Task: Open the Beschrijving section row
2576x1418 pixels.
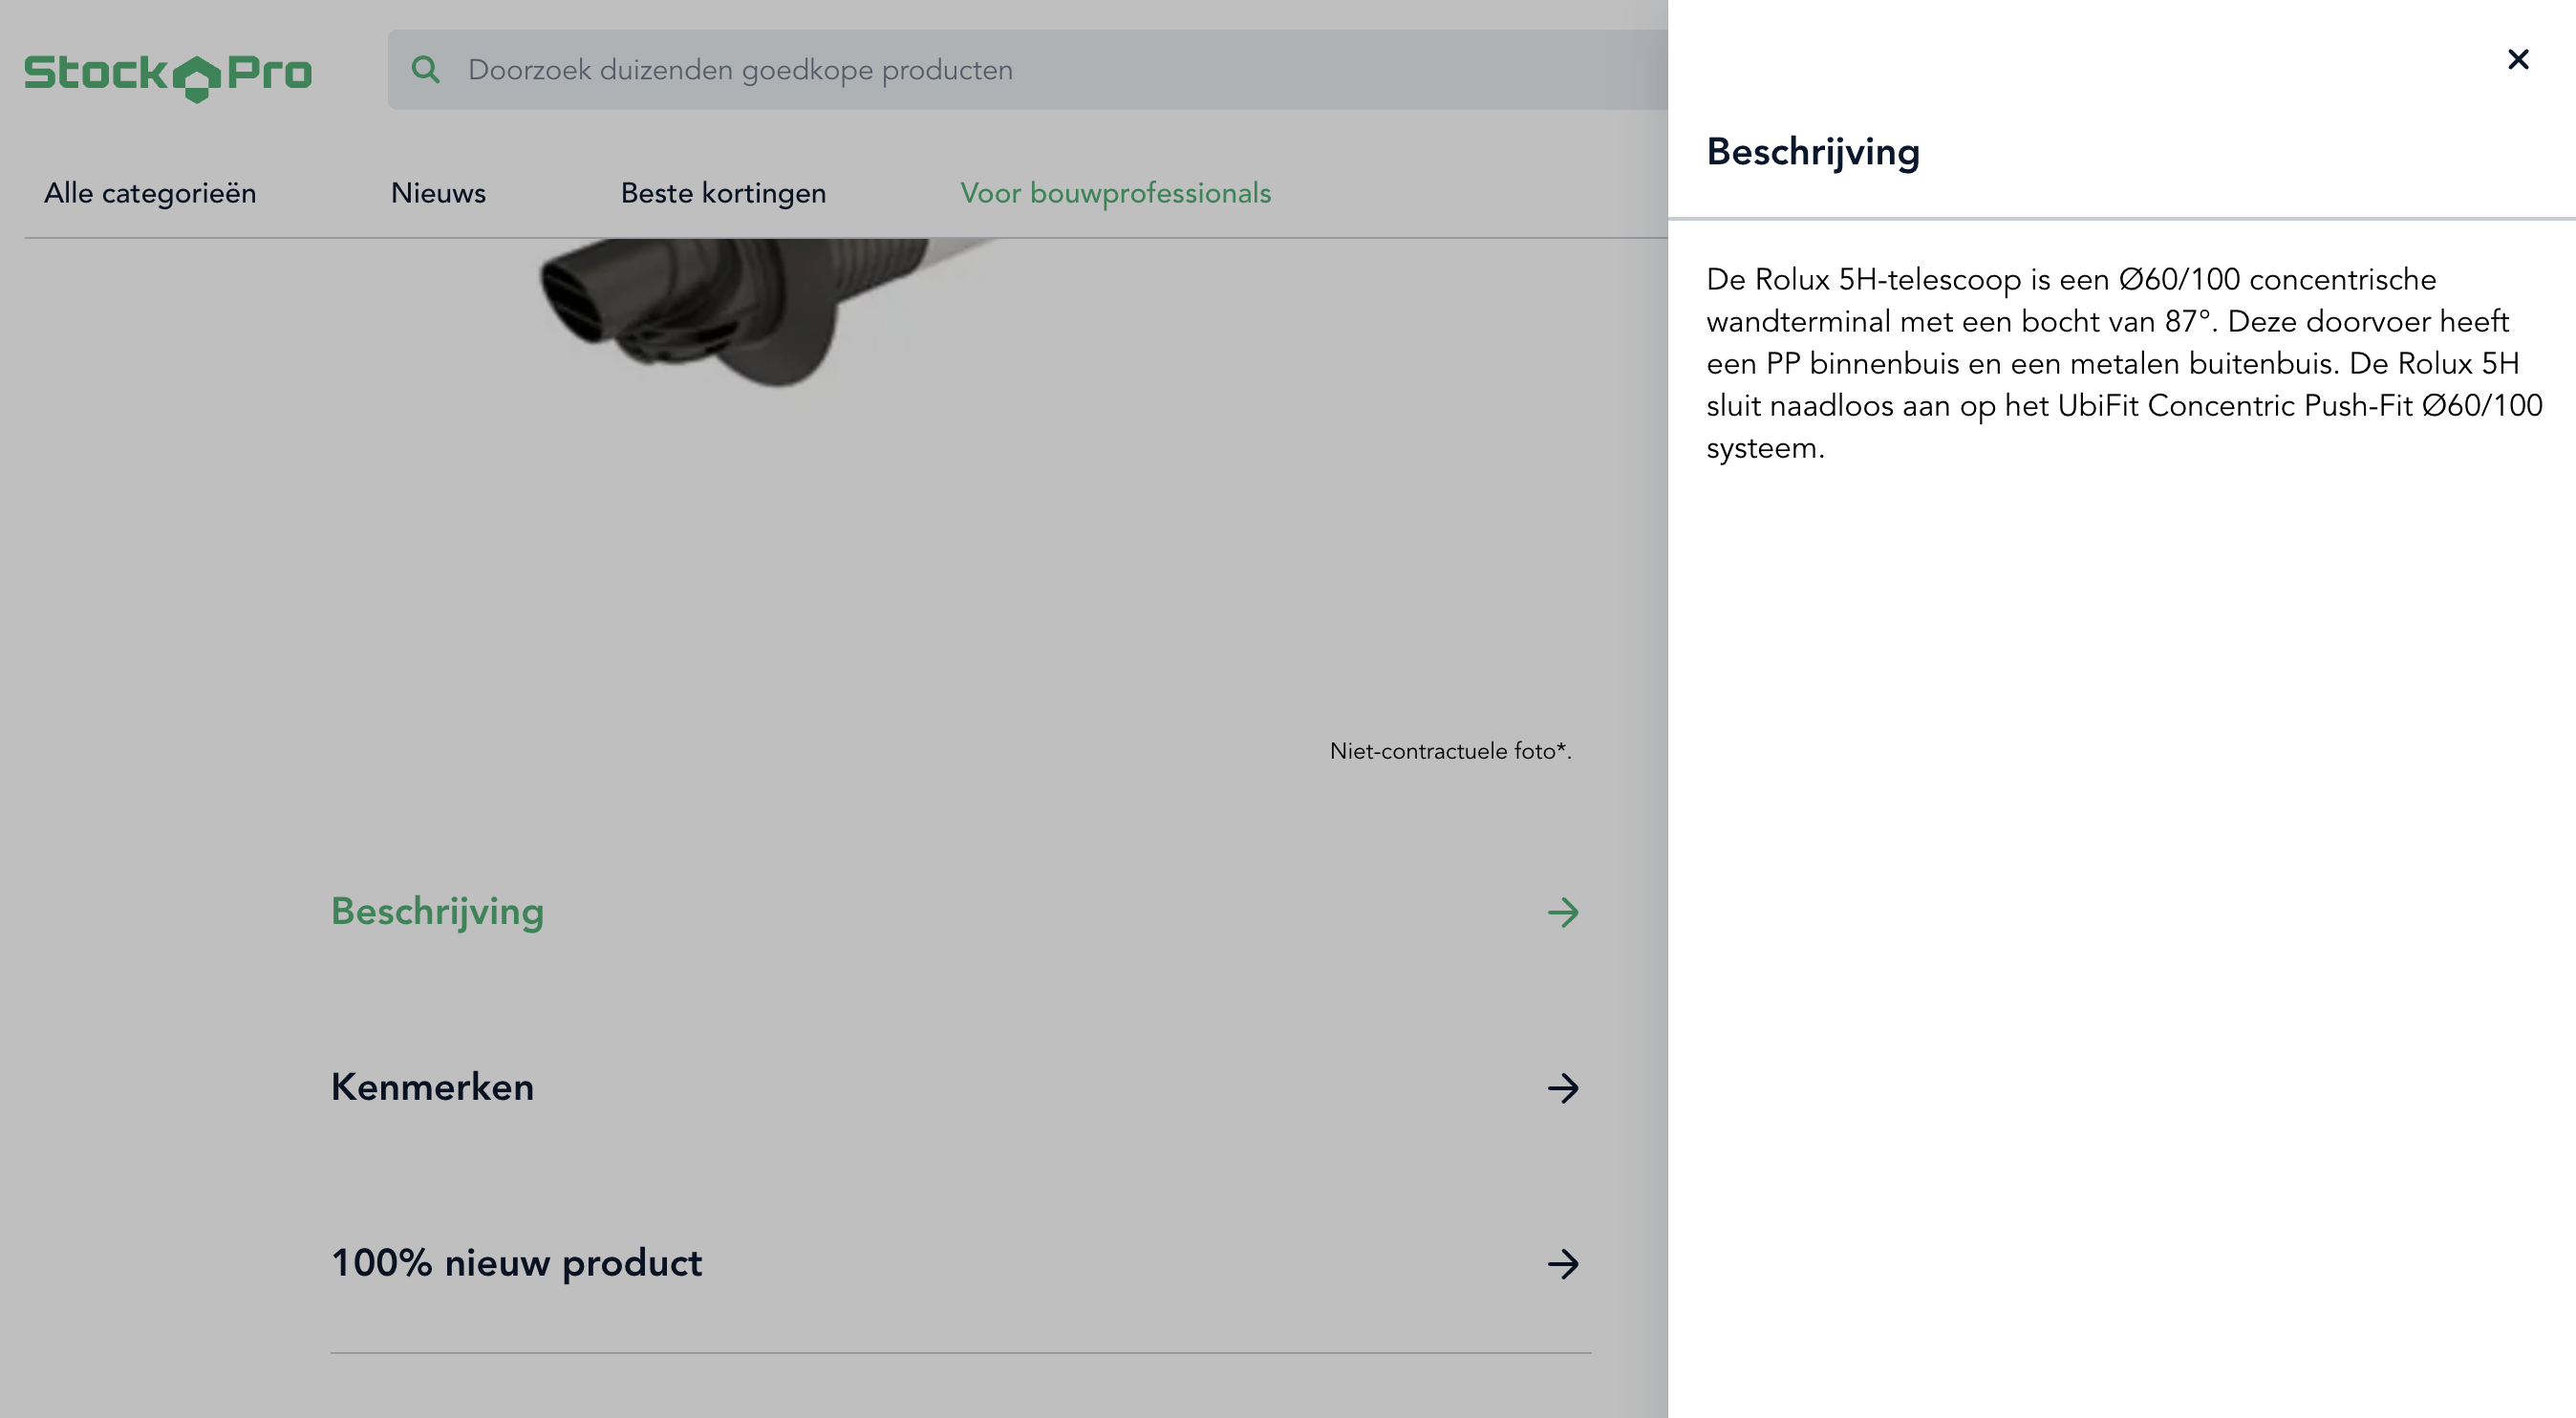Action: [960, 912]
